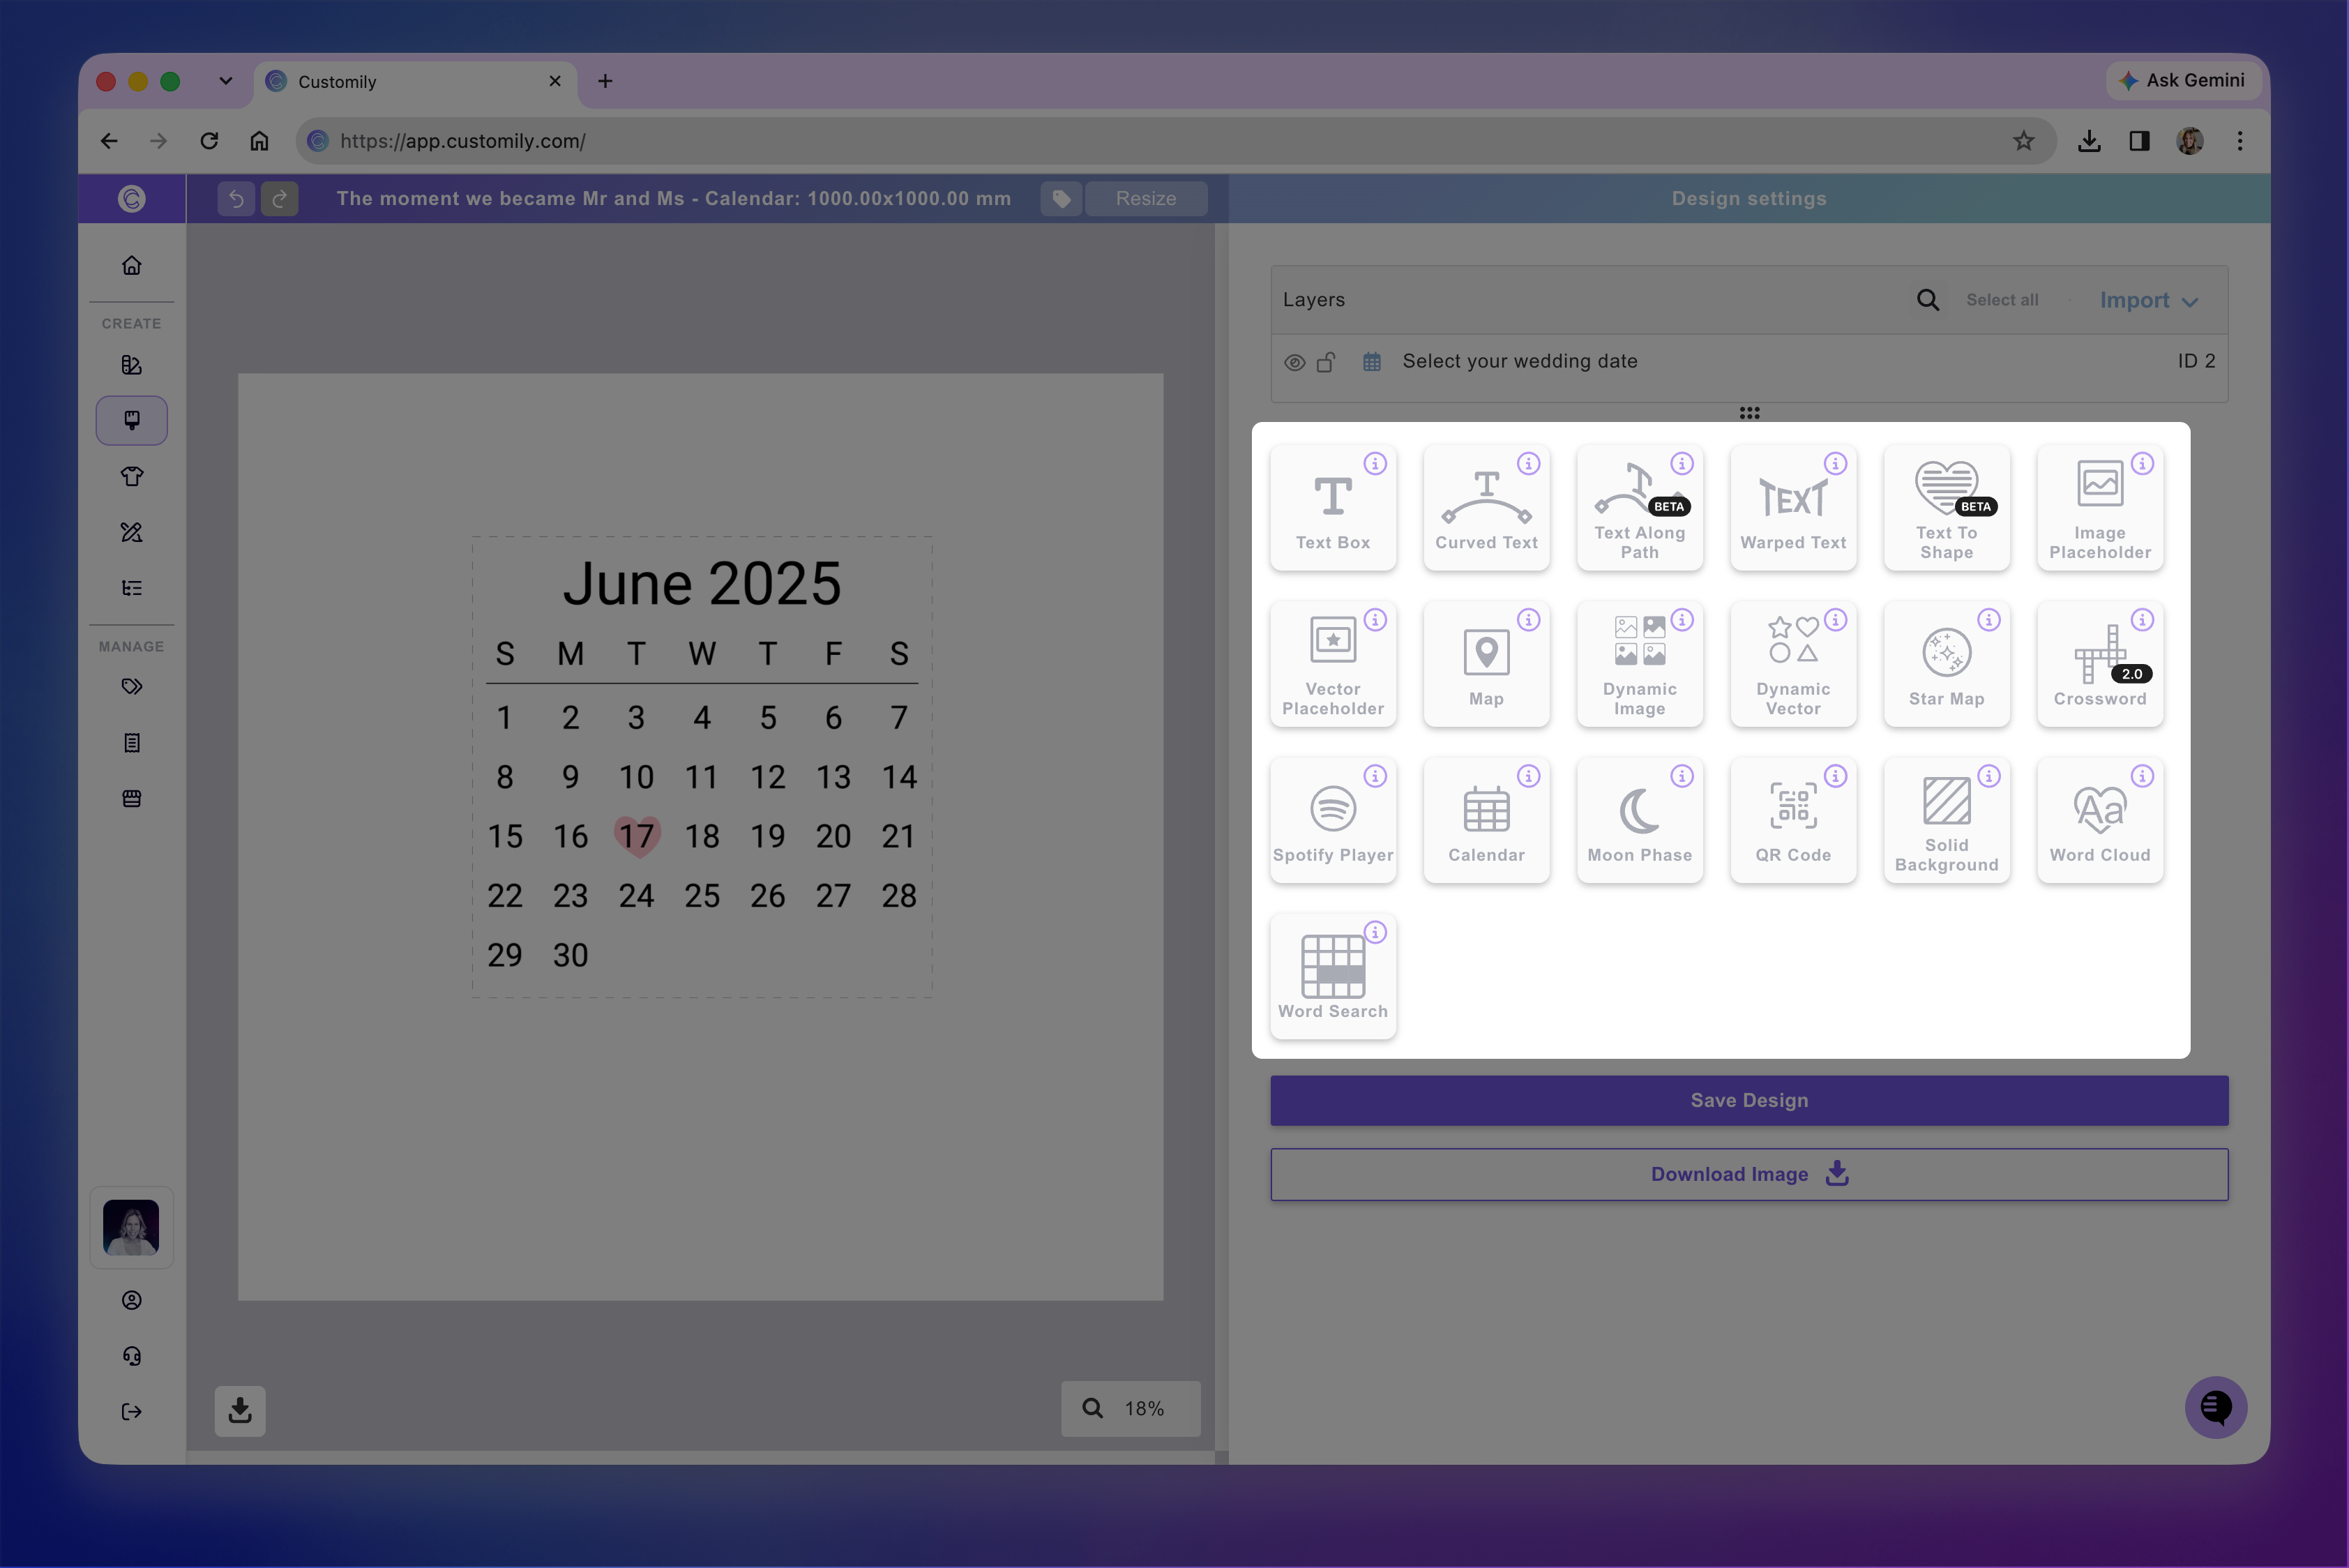Add a Curved Text element
The width and height of the screenshot is (2349, 1568).
point(1486,508)
